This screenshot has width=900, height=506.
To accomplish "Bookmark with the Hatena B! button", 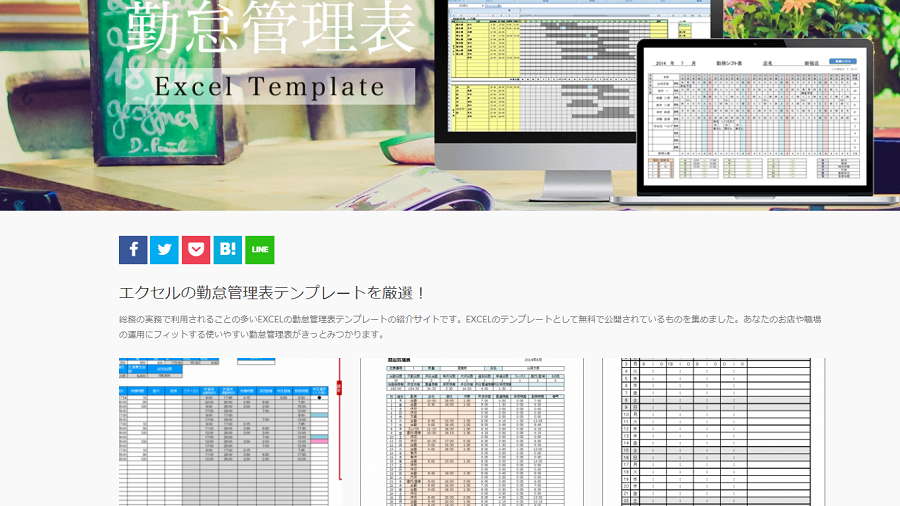I will click(228, 250).
